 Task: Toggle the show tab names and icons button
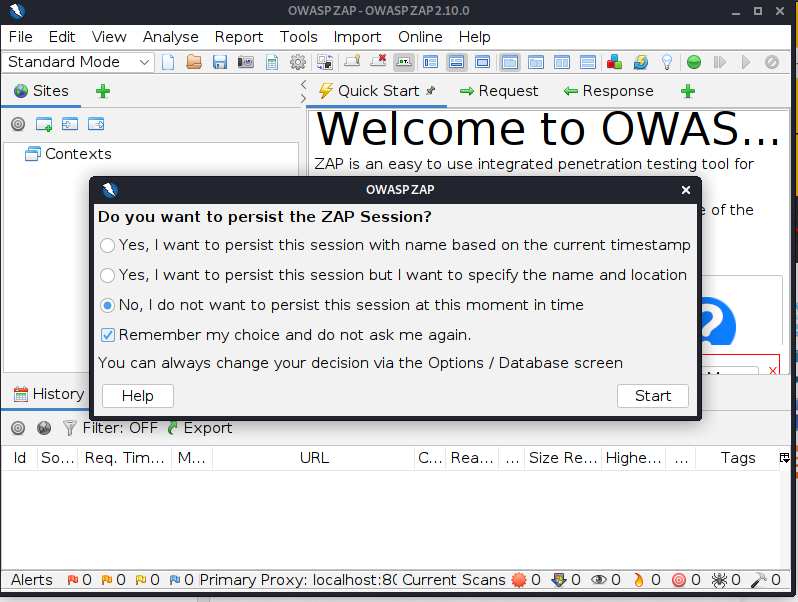point(404,62)
